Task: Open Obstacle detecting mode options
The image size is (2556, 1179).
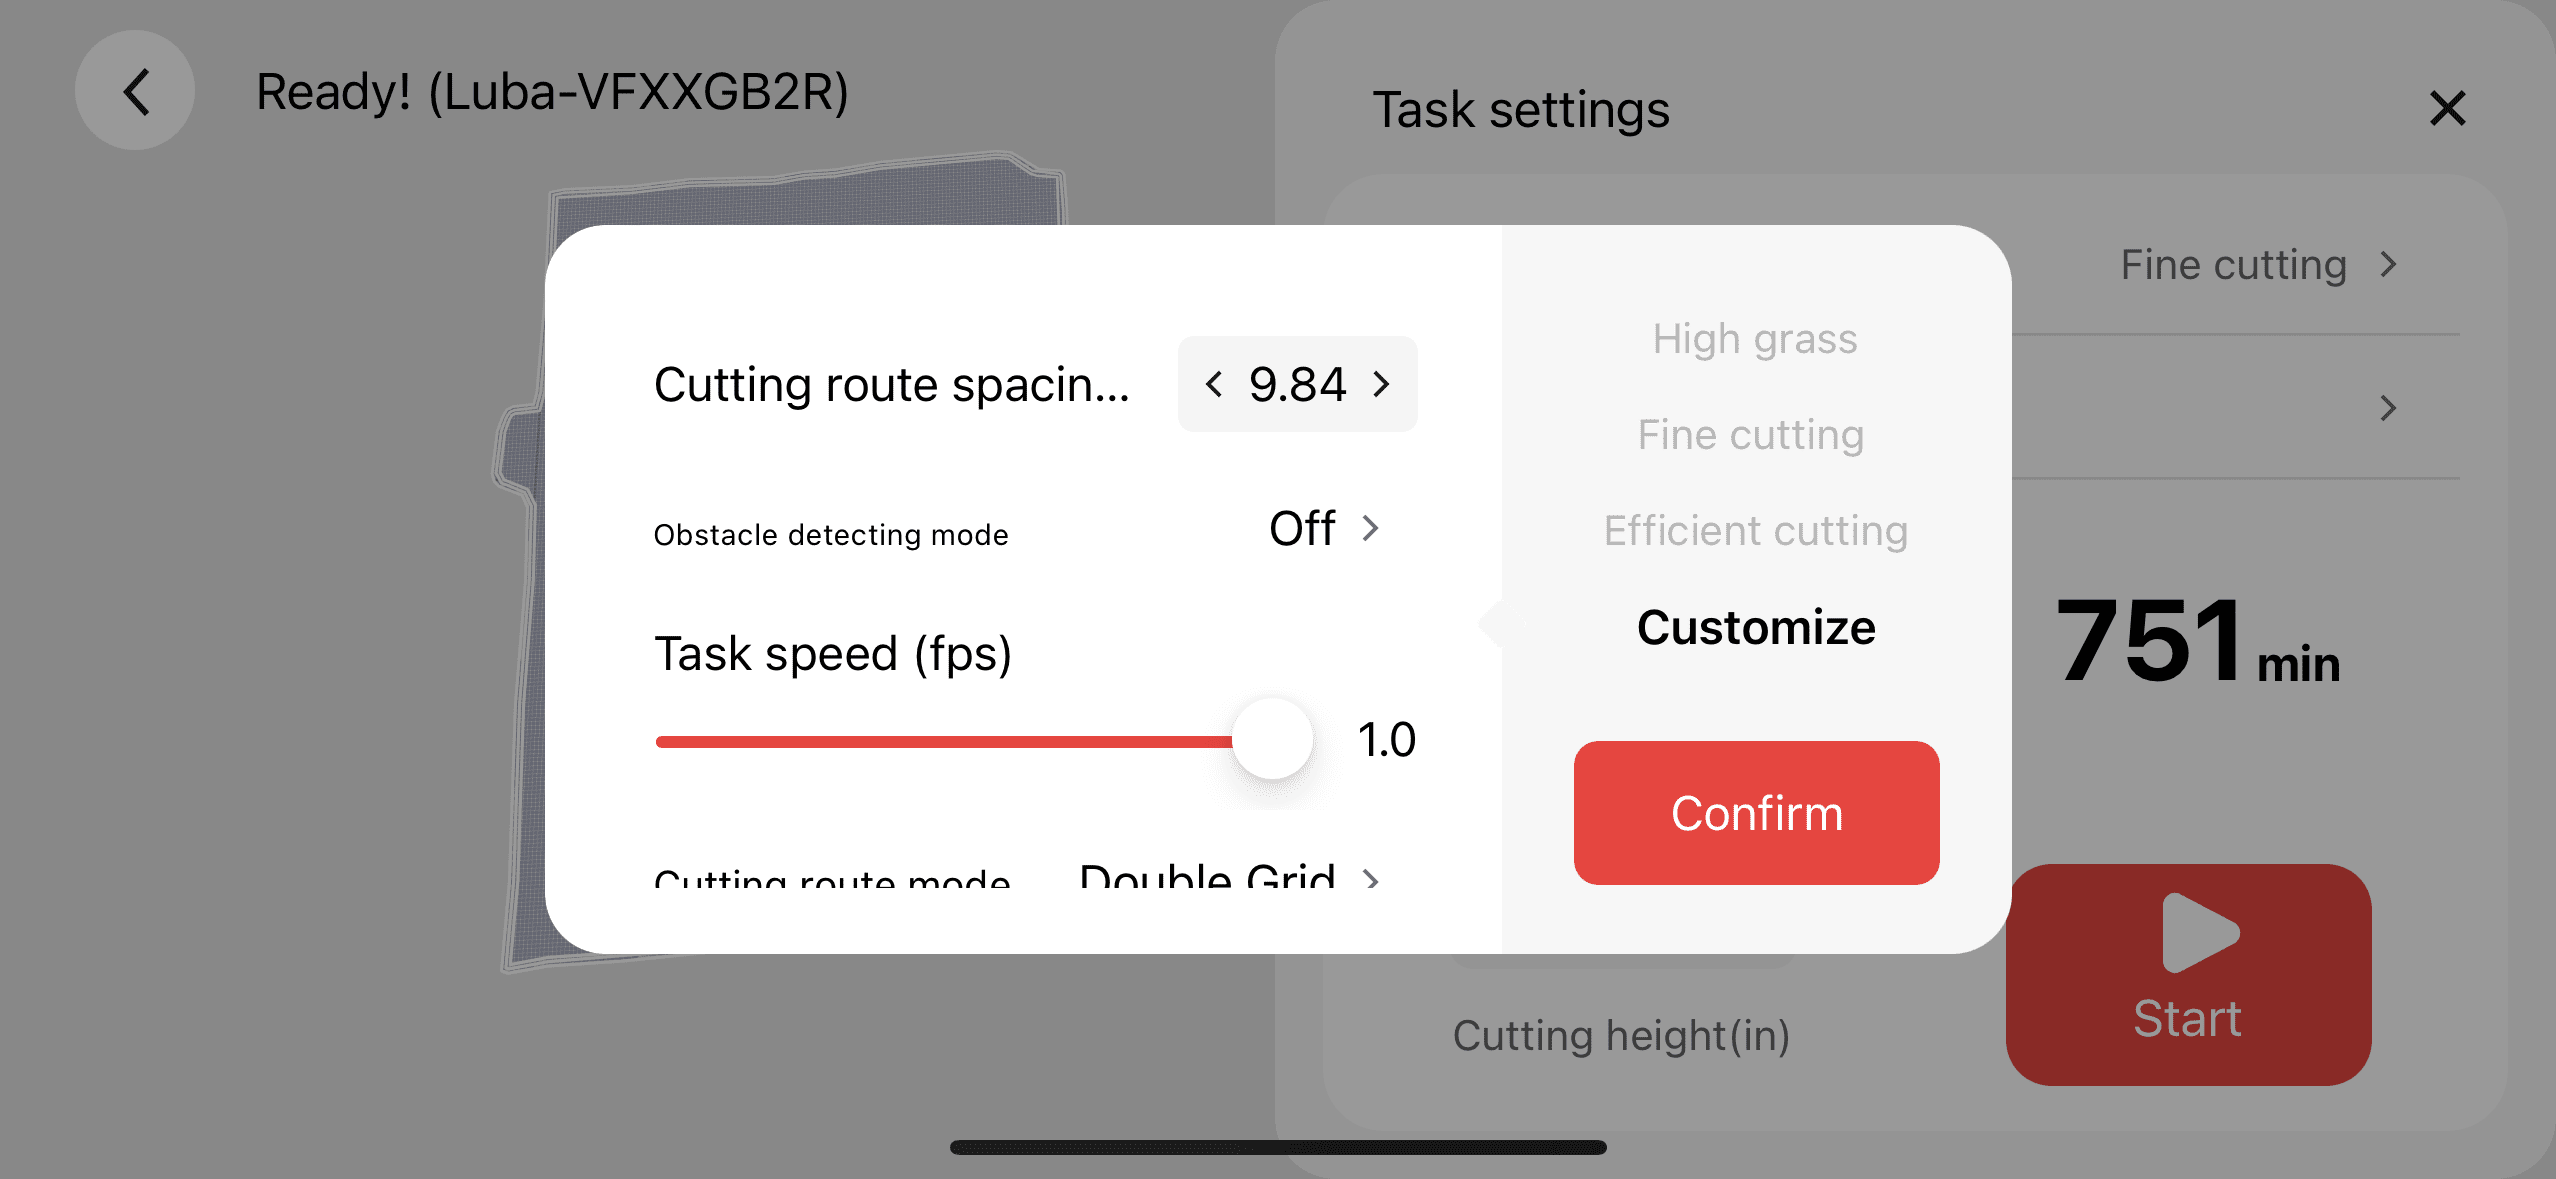Action: pyautogui.click(x=1371, y=528)
